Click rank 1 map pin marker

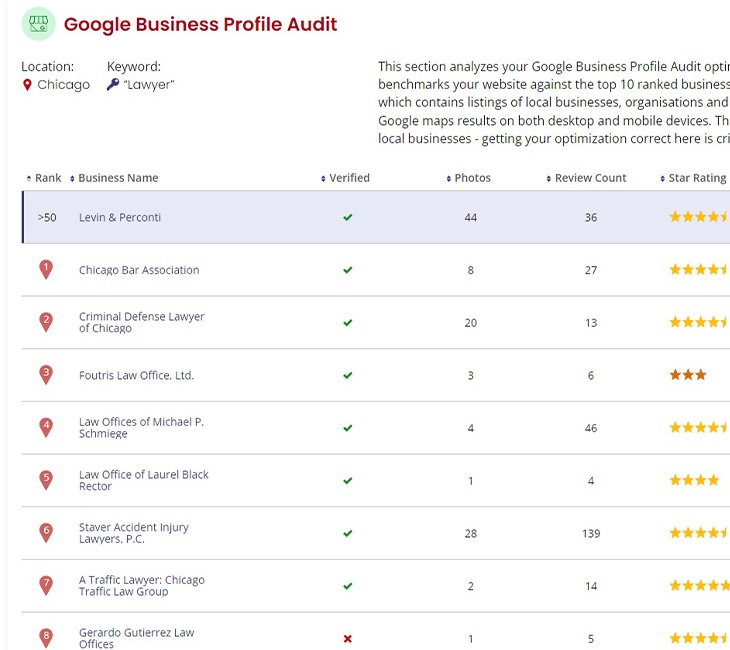point(45,269)
